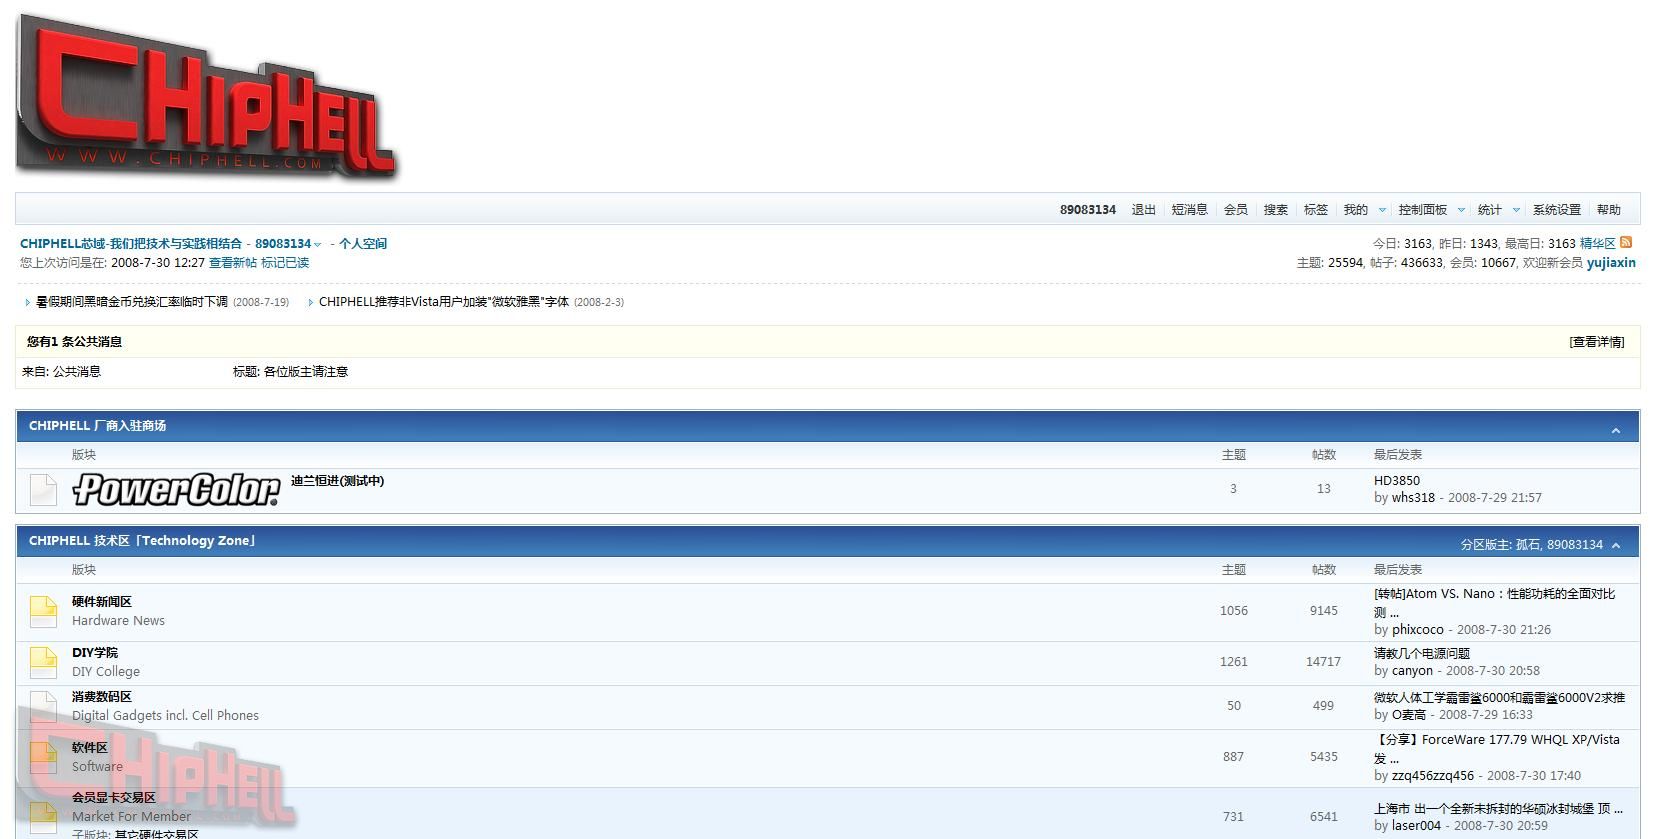Open the 搜索 search page
The image size is (1655, 839).
pos(1275,210)
